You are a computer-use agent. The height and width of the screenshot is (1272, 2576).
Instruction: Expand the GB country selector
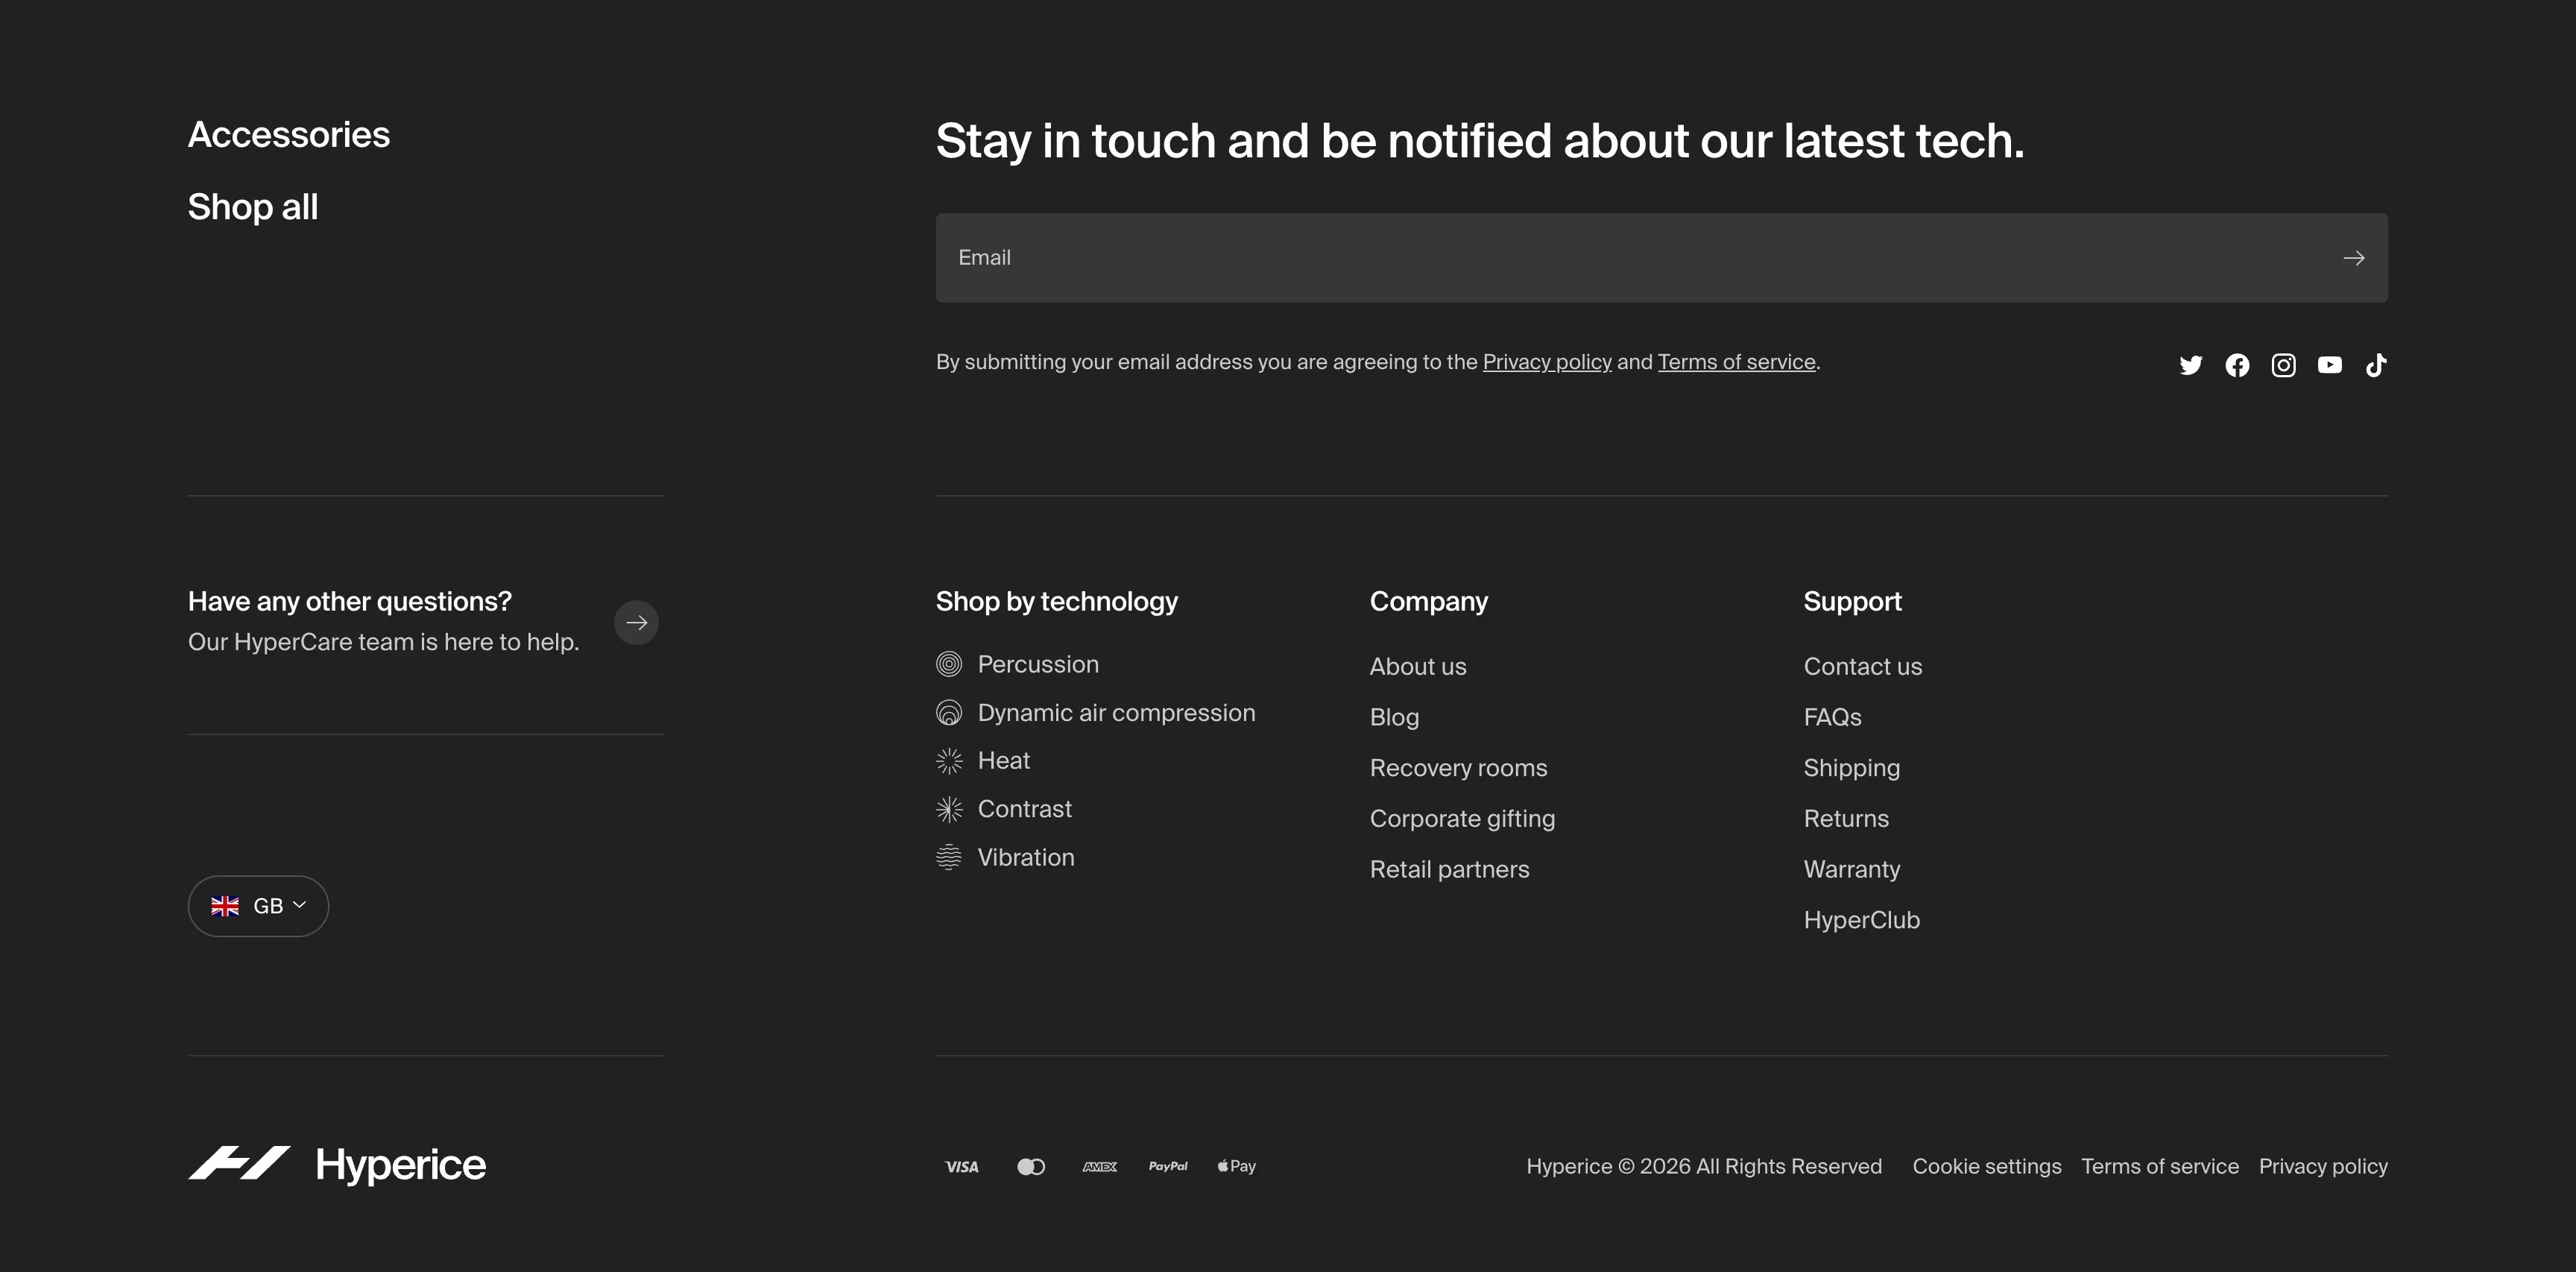tap(258, 906)
